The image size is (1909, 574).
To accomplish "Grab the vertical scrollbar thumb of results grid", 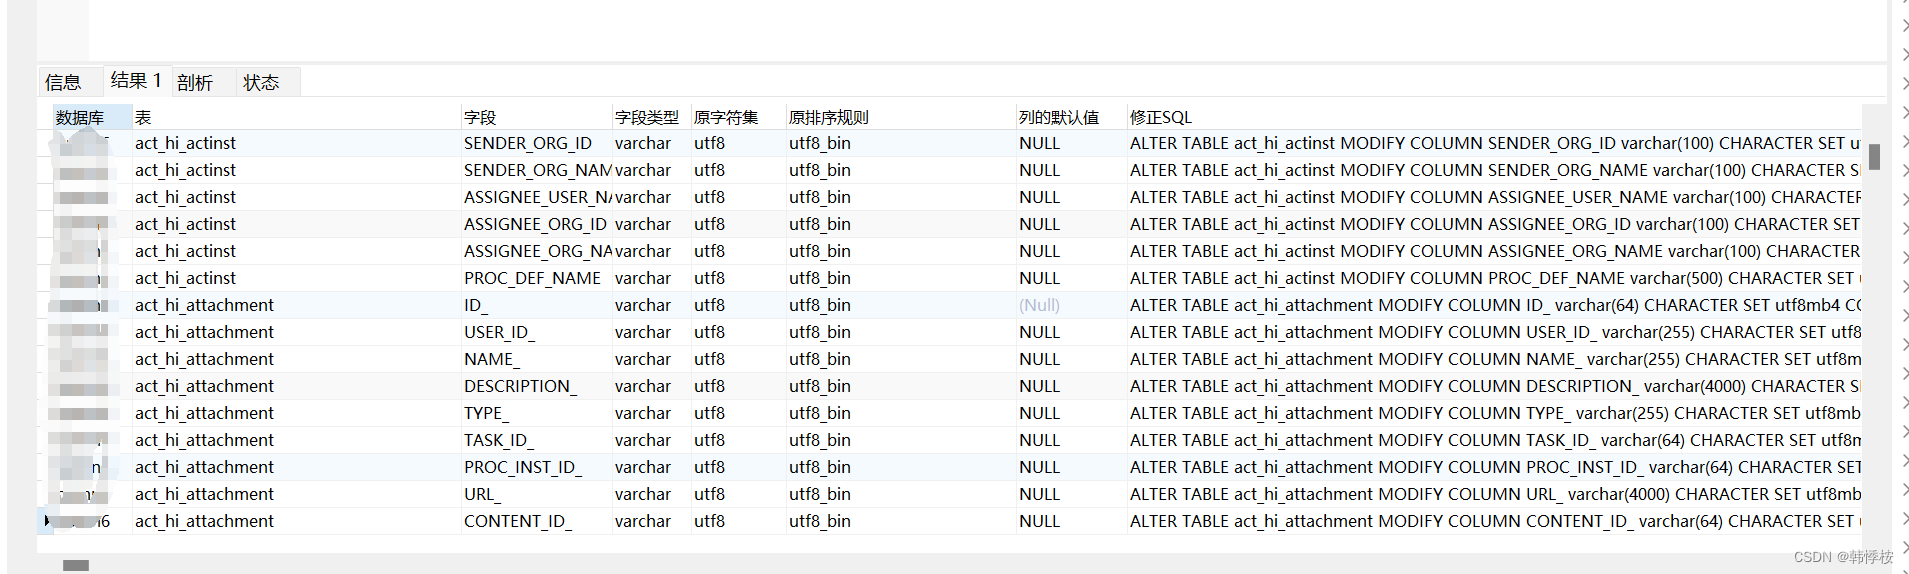I will [1874, 157].
